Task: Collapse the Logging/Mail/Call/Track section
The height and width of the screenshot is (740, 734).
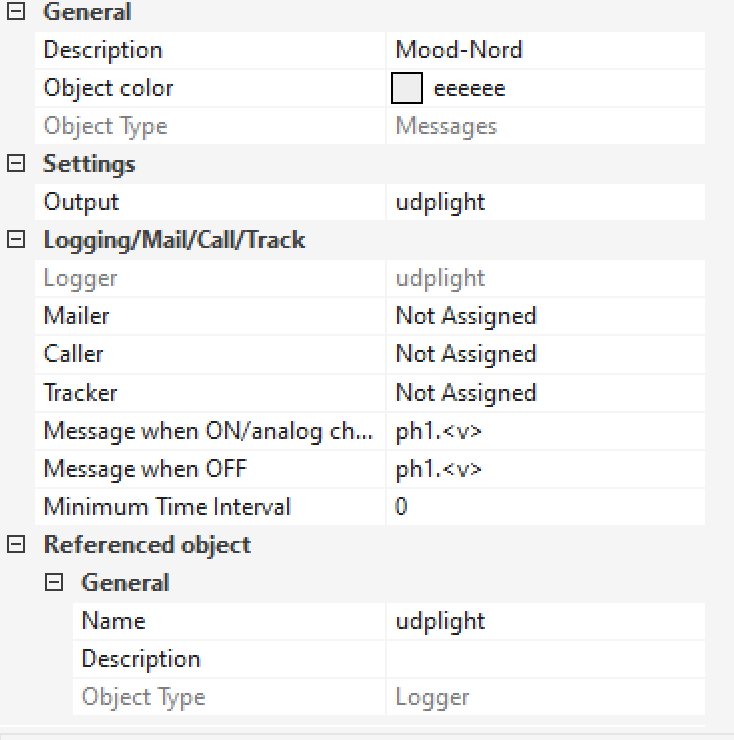Action: click(x=16, y=240)
